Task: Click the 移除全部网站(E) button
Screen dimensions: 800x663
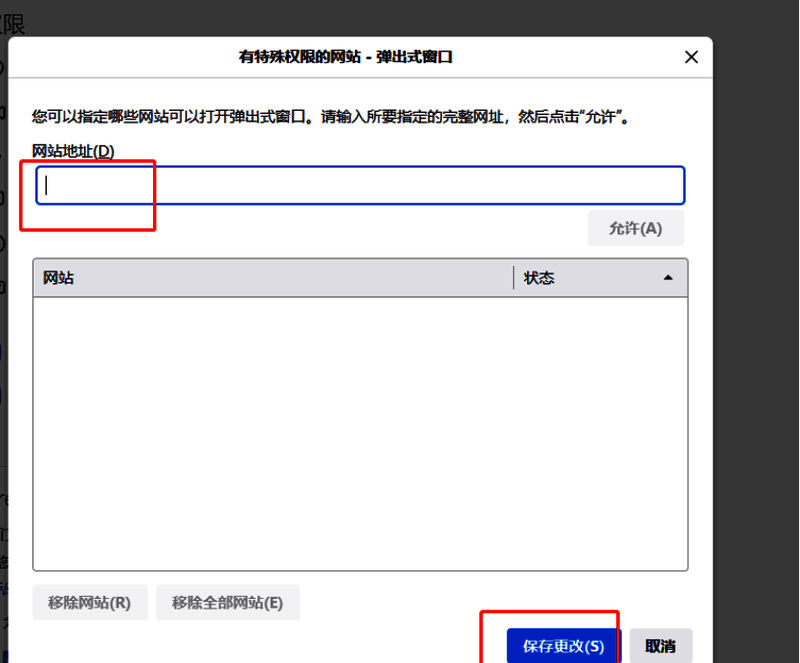Action: click(227, 602)
